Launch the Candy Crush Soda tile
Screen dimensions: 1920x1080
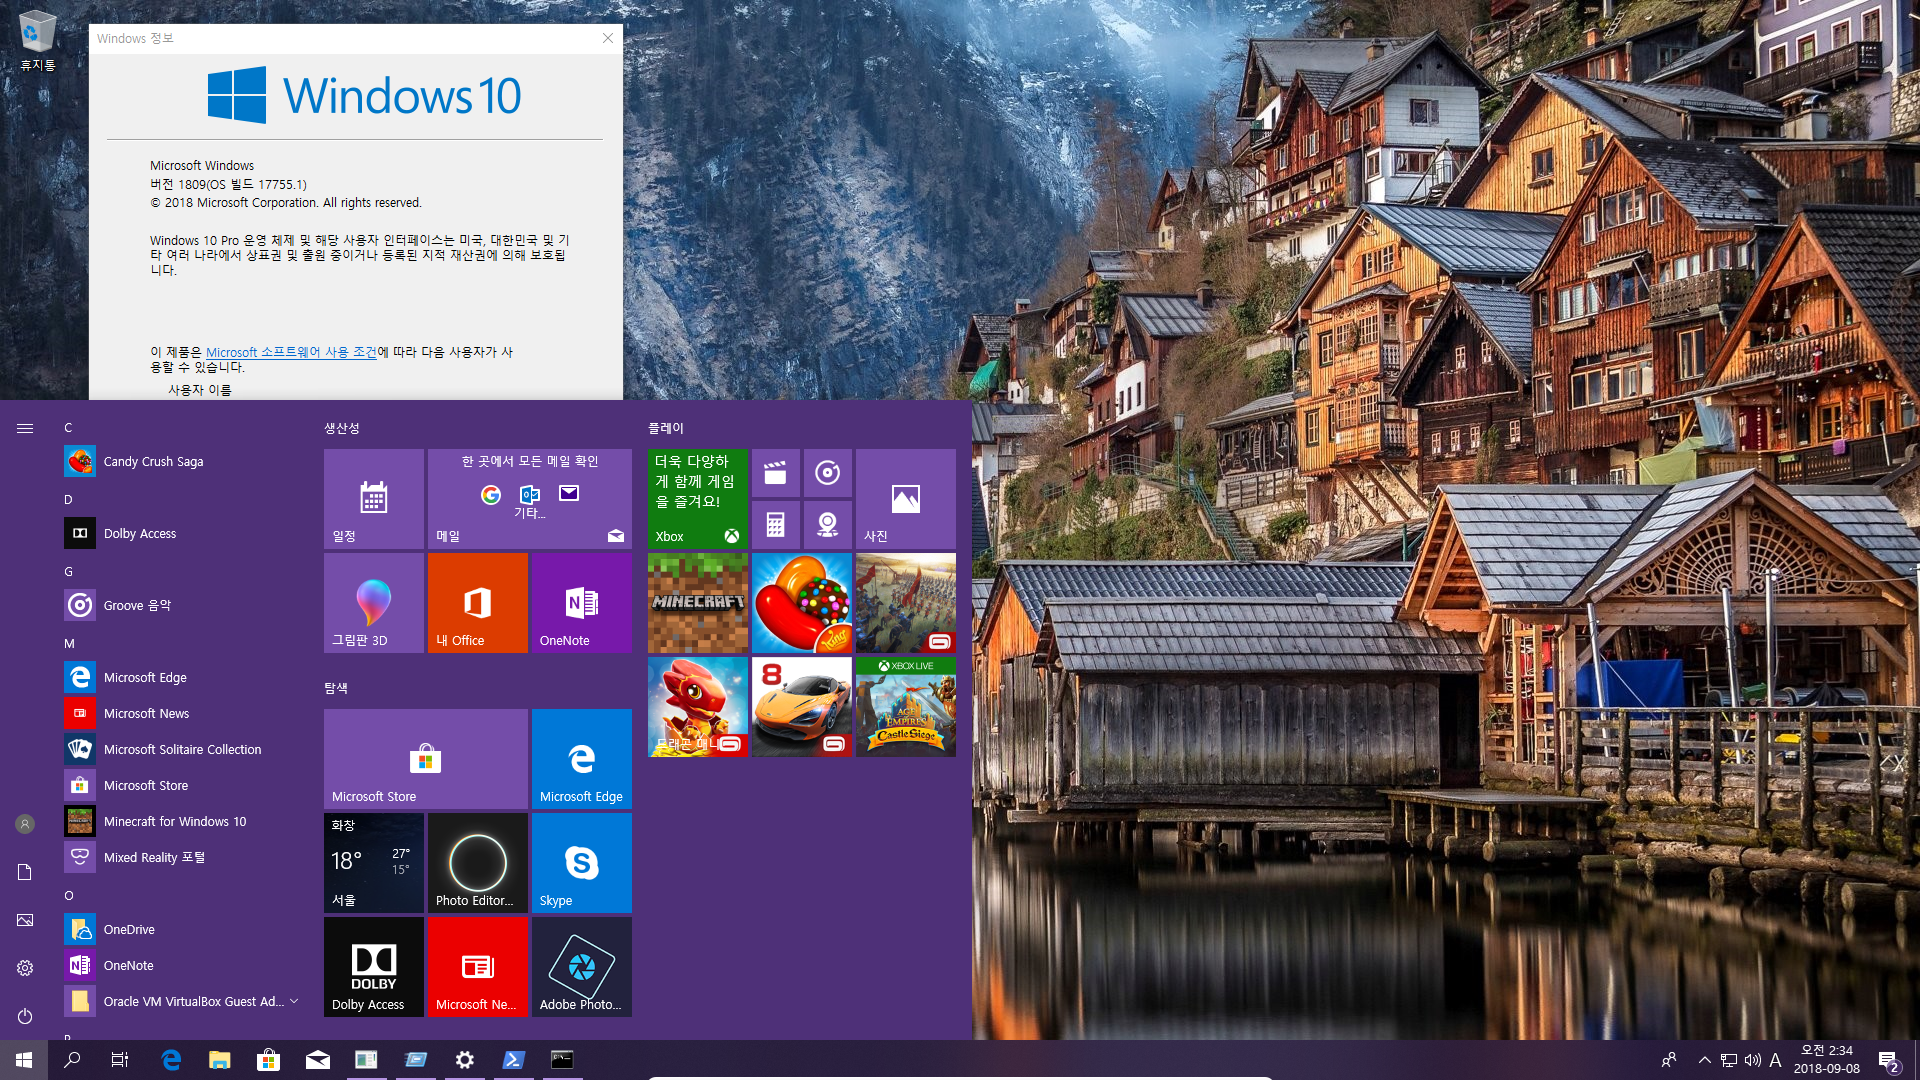click(x=802, y=603)
